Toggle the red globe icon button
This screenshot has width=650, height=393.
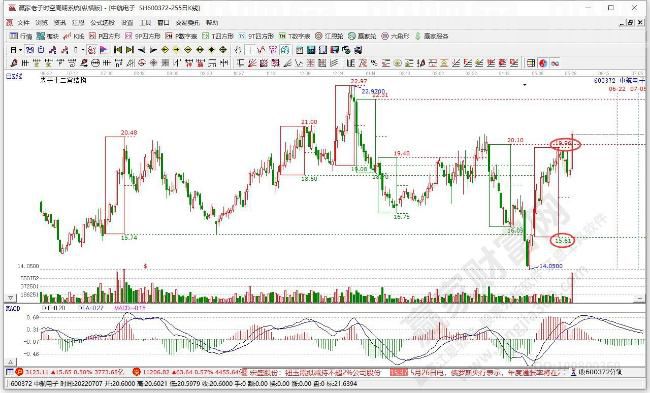point(543,63)
